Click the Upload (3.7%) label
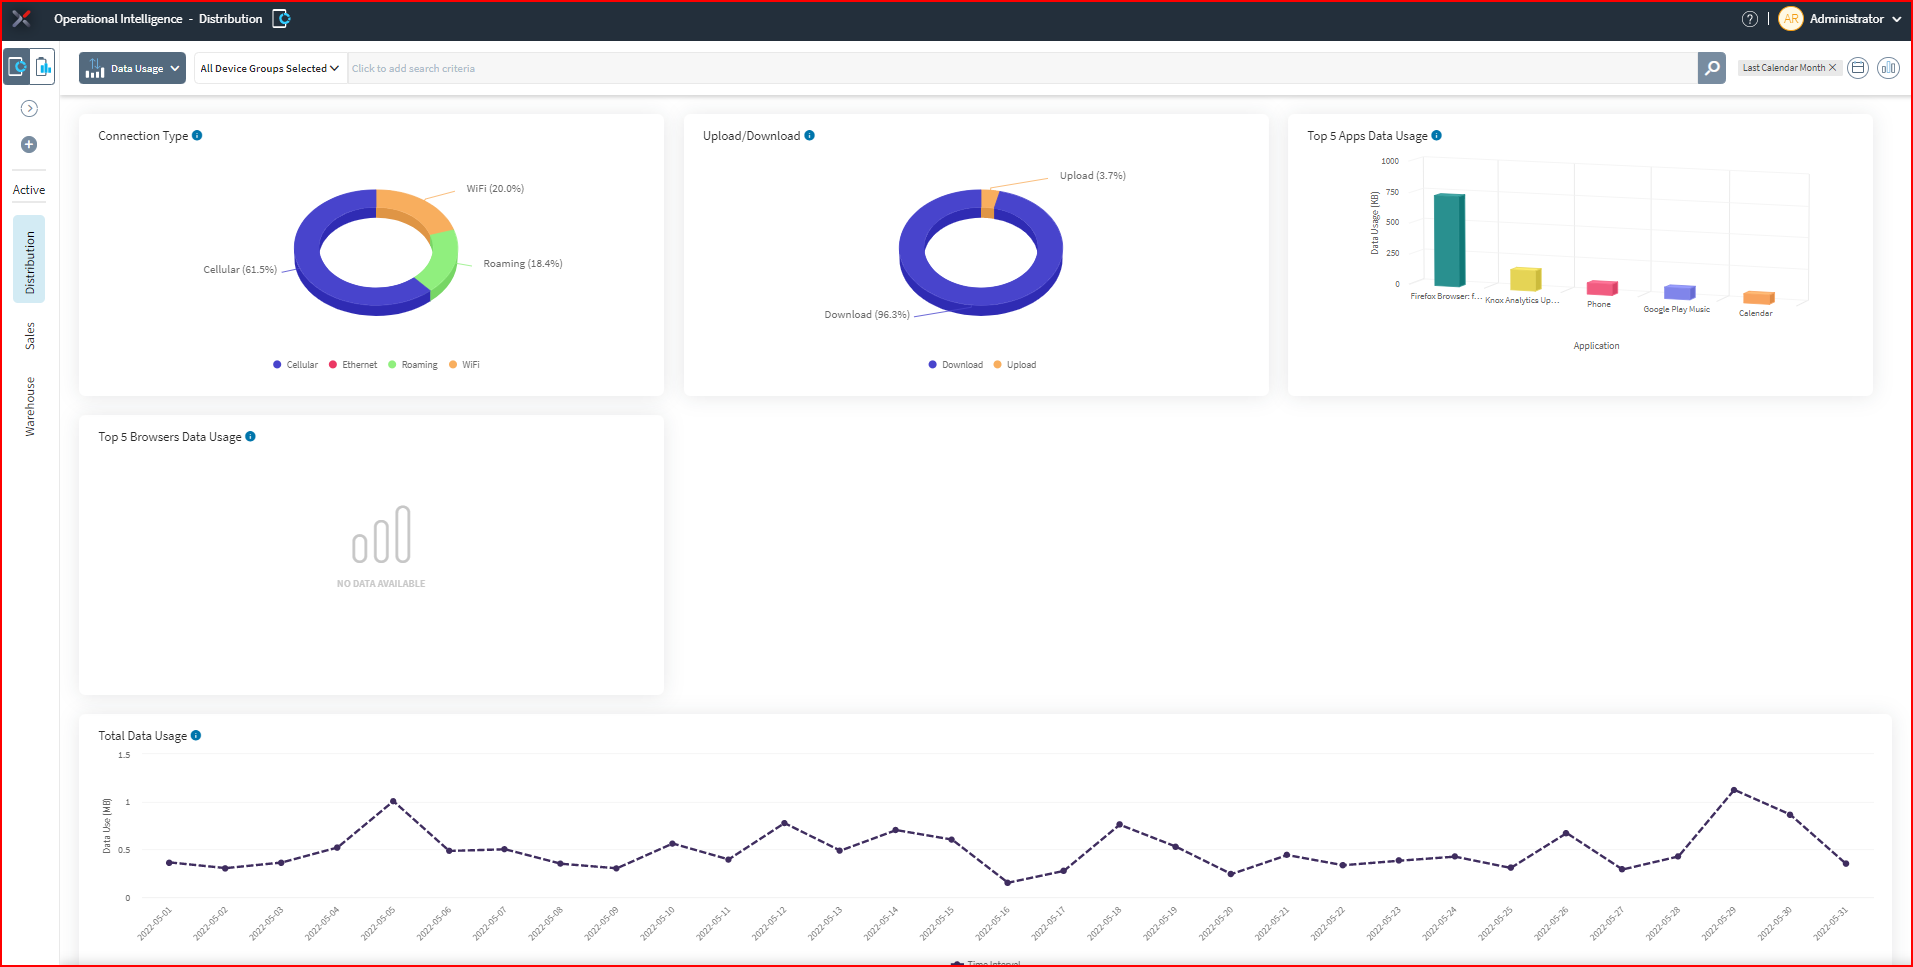Screen dimensions: 1913x967 [x=1093, y=175]
